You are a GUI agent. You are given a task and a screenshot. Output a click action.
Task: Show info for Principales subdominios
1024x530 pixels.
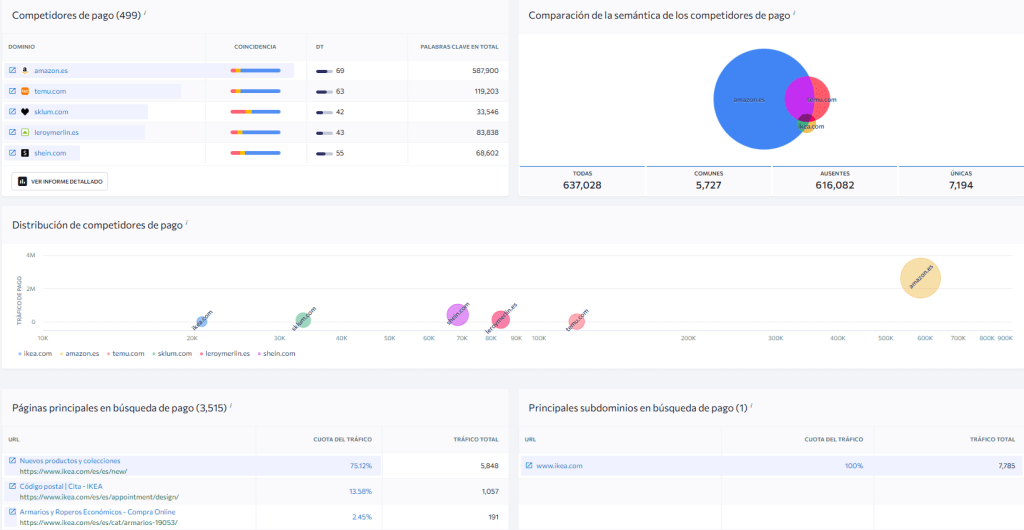pyautogui.click(x=752, y=406)
